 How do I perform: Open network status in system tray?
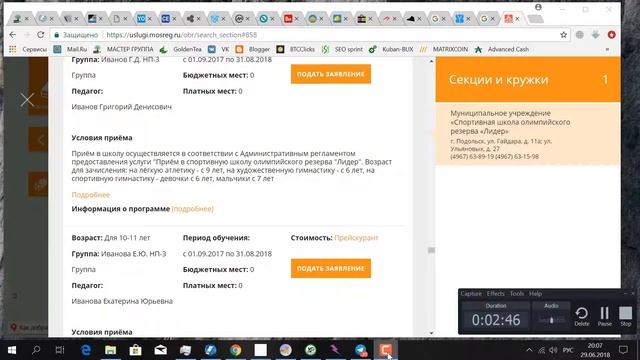click(541, 350)
